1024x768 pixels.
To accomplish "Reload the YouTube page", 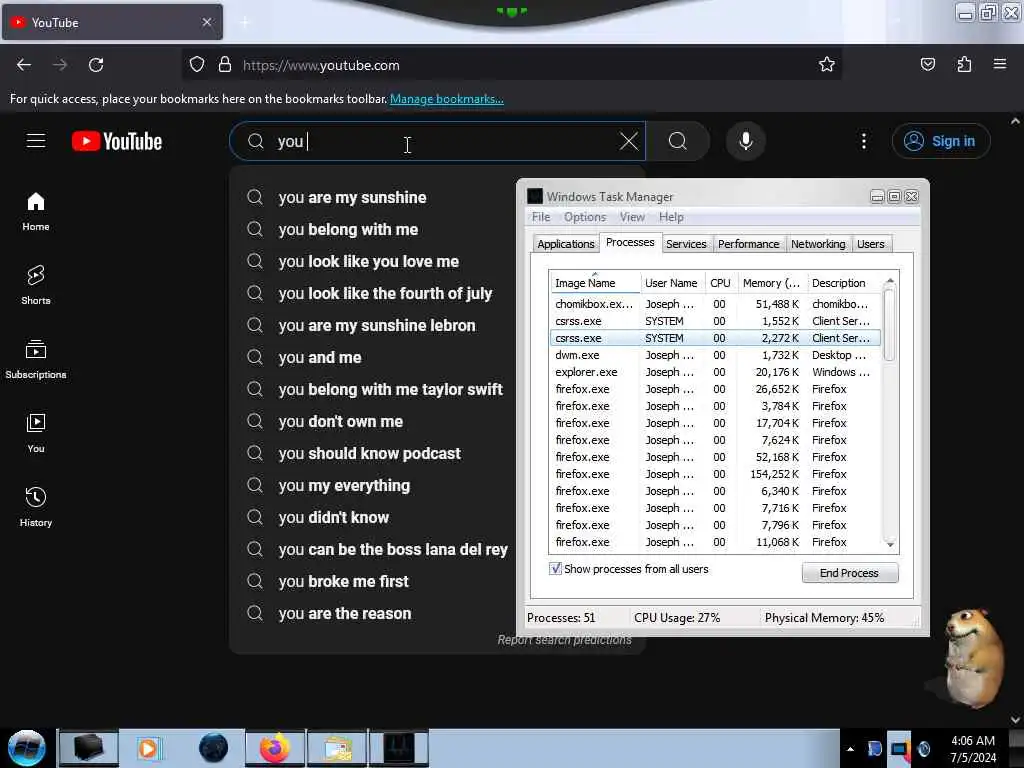I will 96,65.
